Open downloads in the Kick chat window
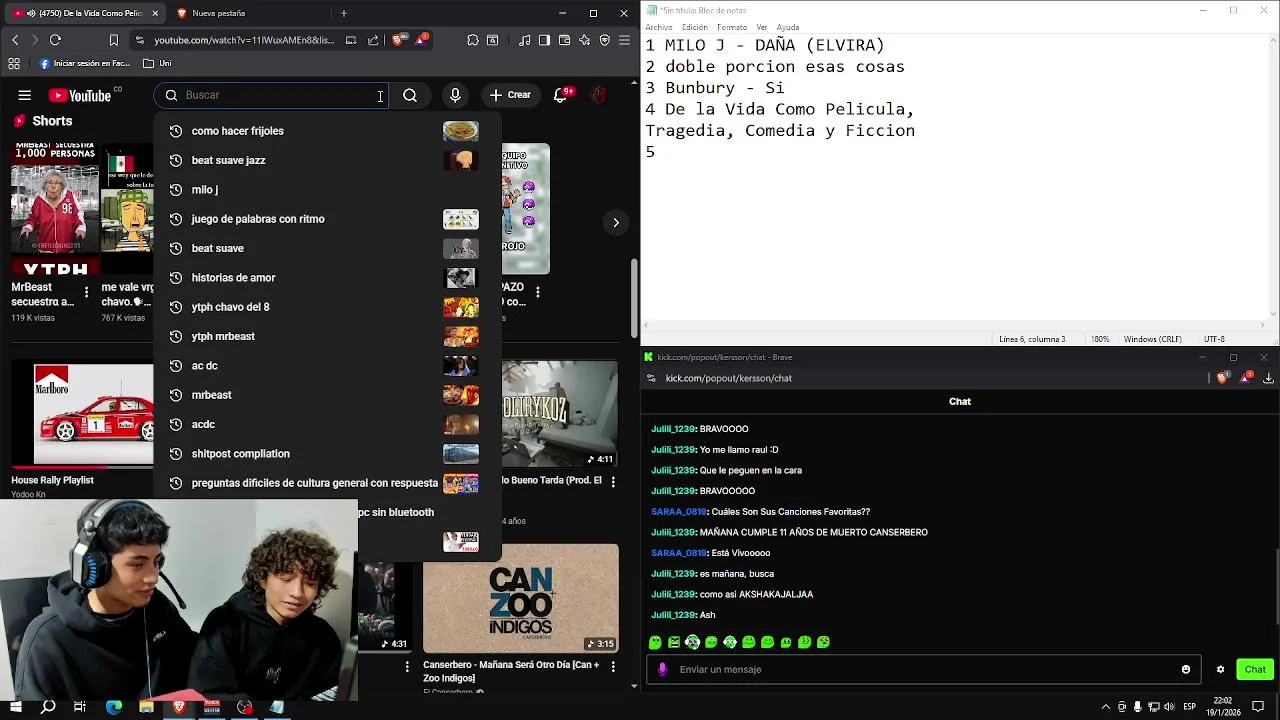The height and width of the screenshot is (720, 1280). tap(1268, 378)
